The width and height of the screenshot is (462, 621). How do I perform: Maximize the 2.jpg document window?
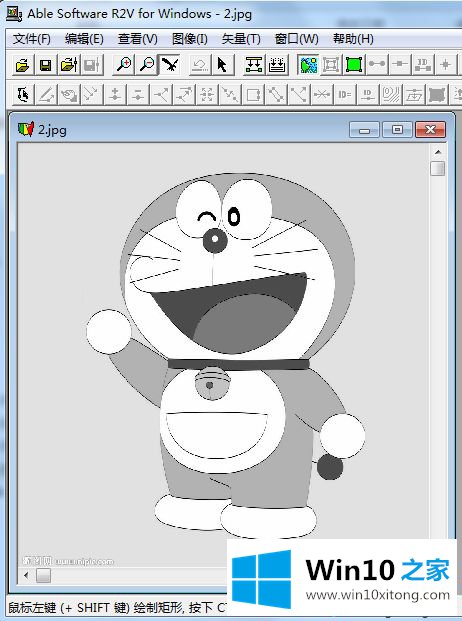point(397,130)
